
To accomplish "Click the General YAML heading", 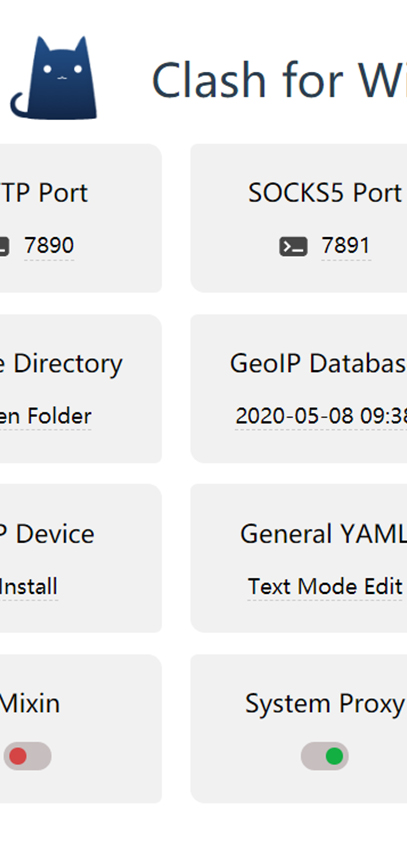I will (x=323, y=534).
